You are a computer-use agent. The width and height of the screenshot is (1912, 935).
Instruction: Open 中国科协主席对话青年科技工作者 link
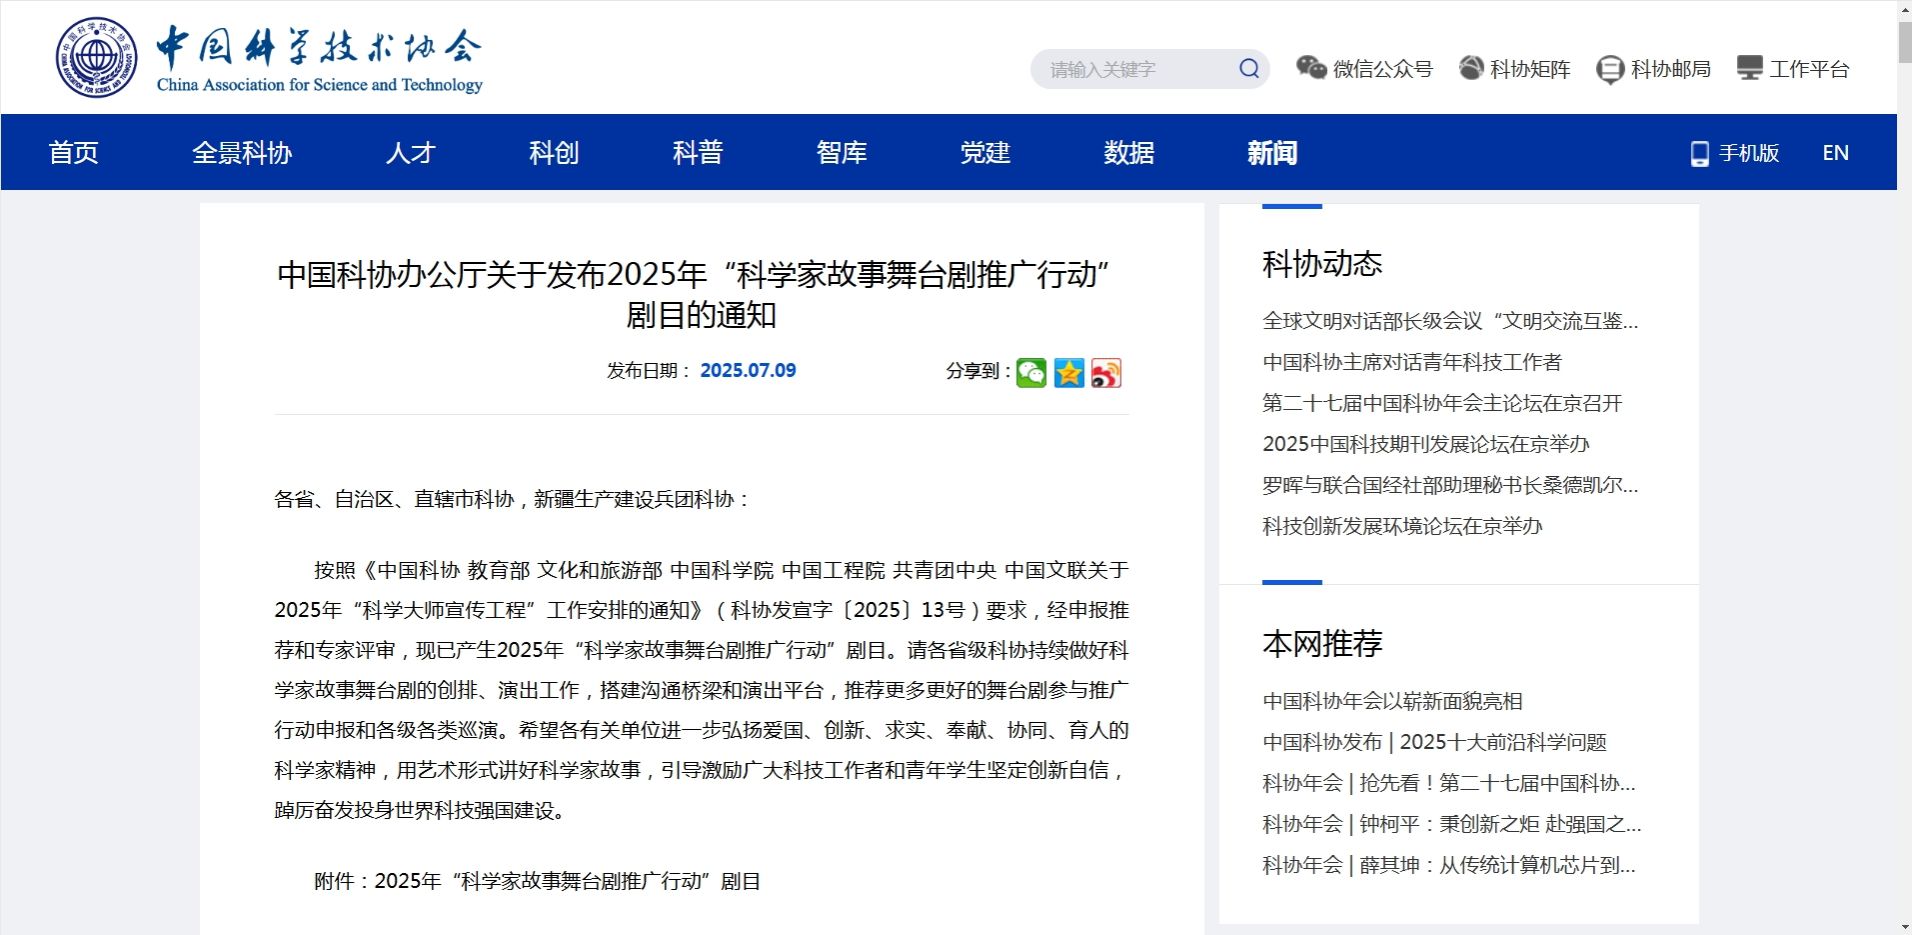pos(1412,362)
